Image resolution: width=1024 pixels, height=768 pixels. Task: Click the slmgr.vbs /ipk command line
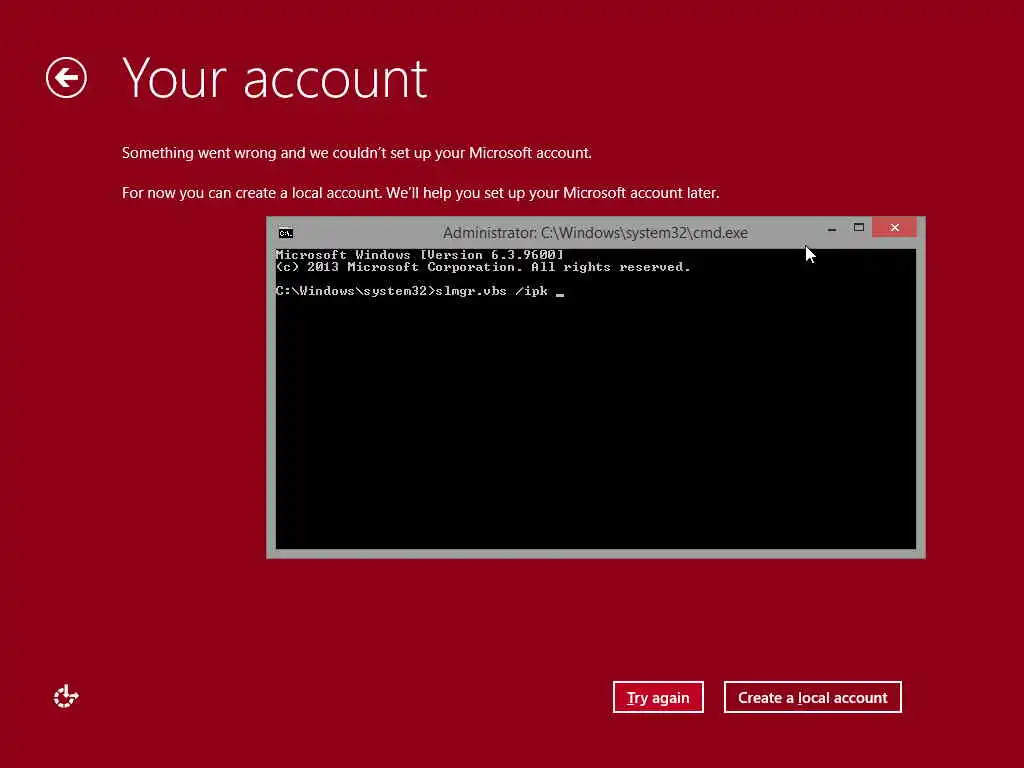420,291
